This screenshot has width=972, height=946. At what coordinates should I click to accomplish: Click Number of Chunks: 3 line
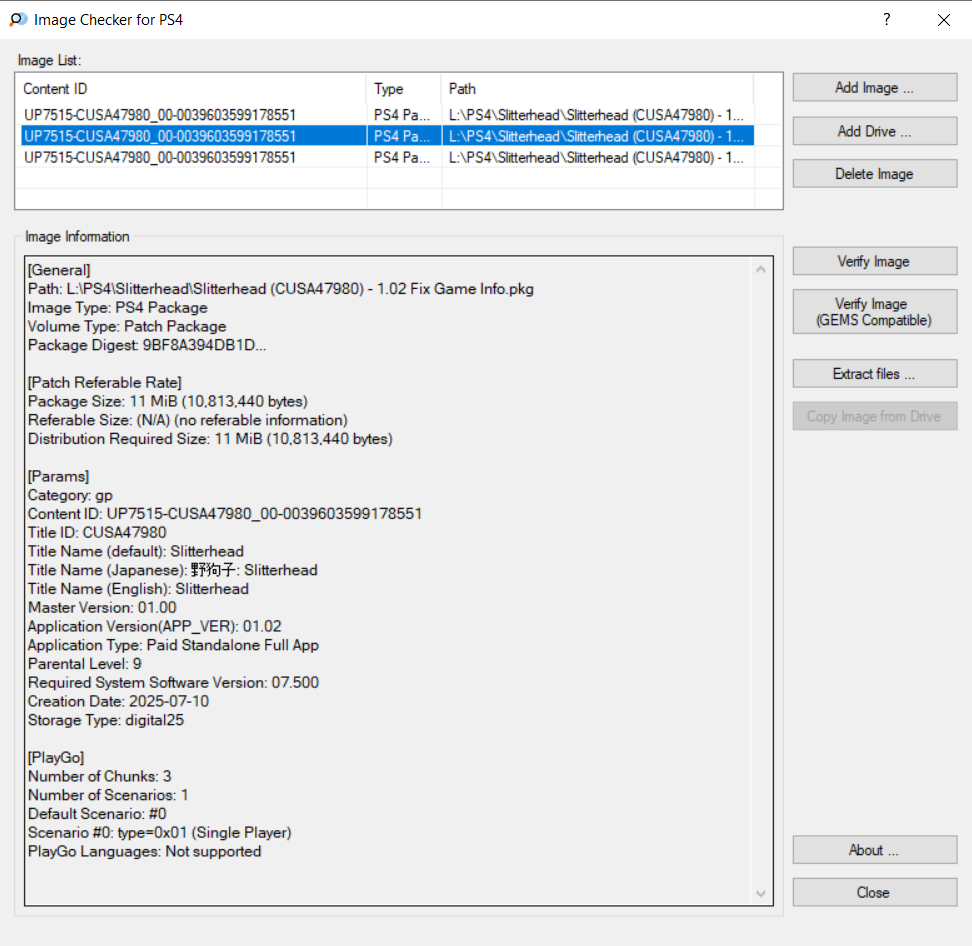click(99, 776)
